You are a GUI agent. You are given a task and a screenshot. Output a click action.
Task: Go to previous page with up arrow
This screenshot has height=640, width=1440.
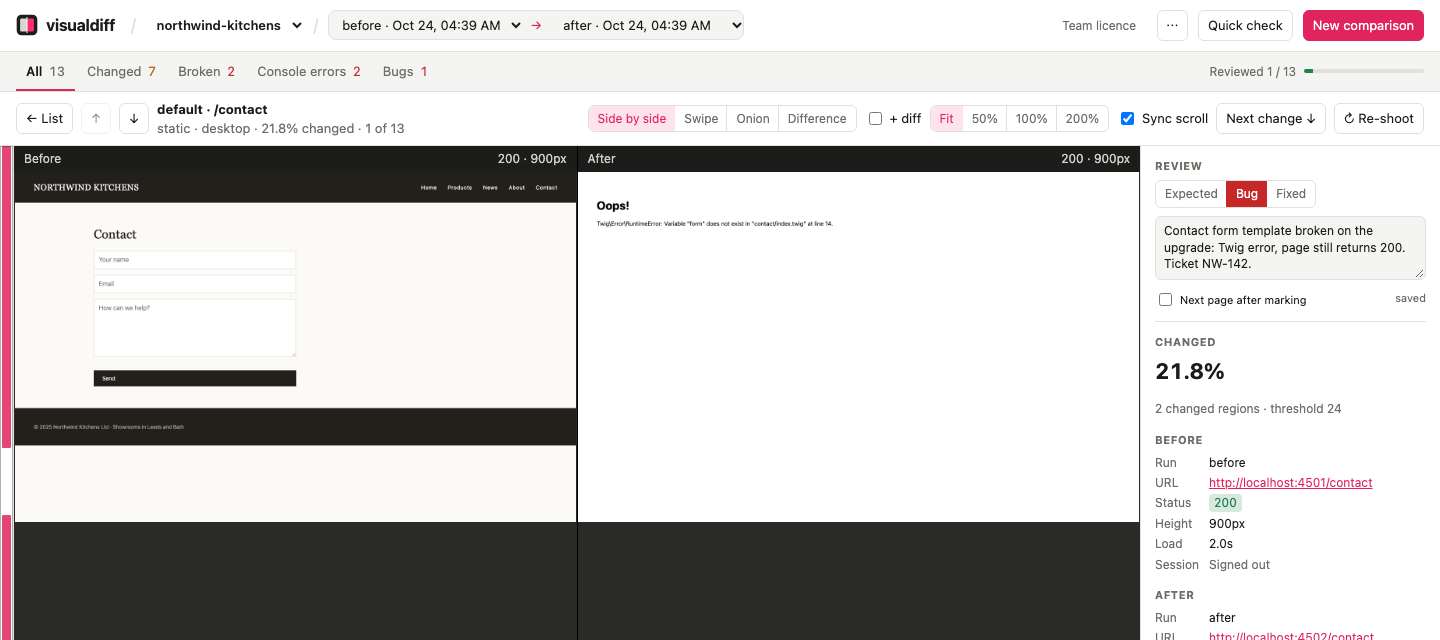point(96,118)
